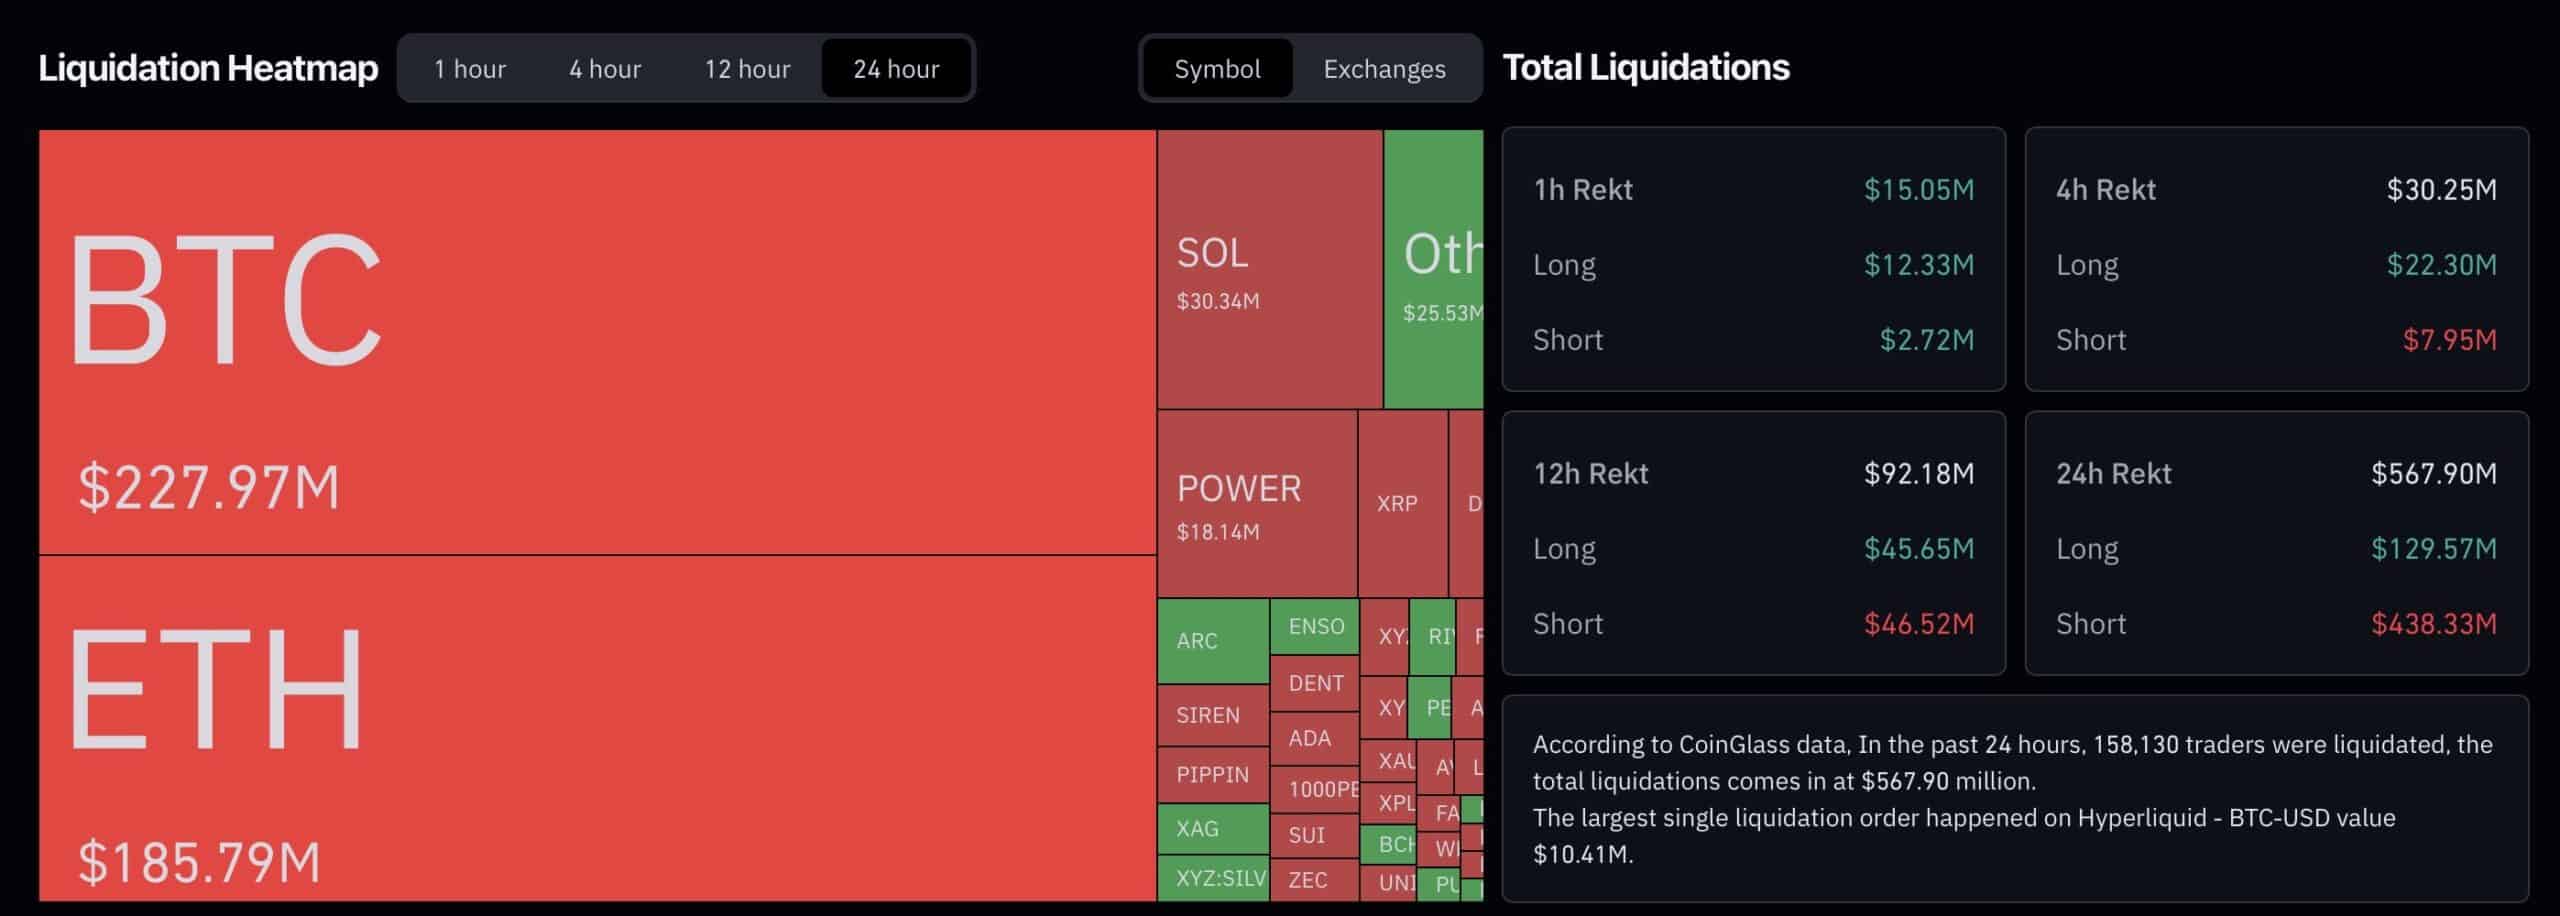Toggle to the Exchanges view
This screenshot has height=916, width=2560.
(1384, 69)
